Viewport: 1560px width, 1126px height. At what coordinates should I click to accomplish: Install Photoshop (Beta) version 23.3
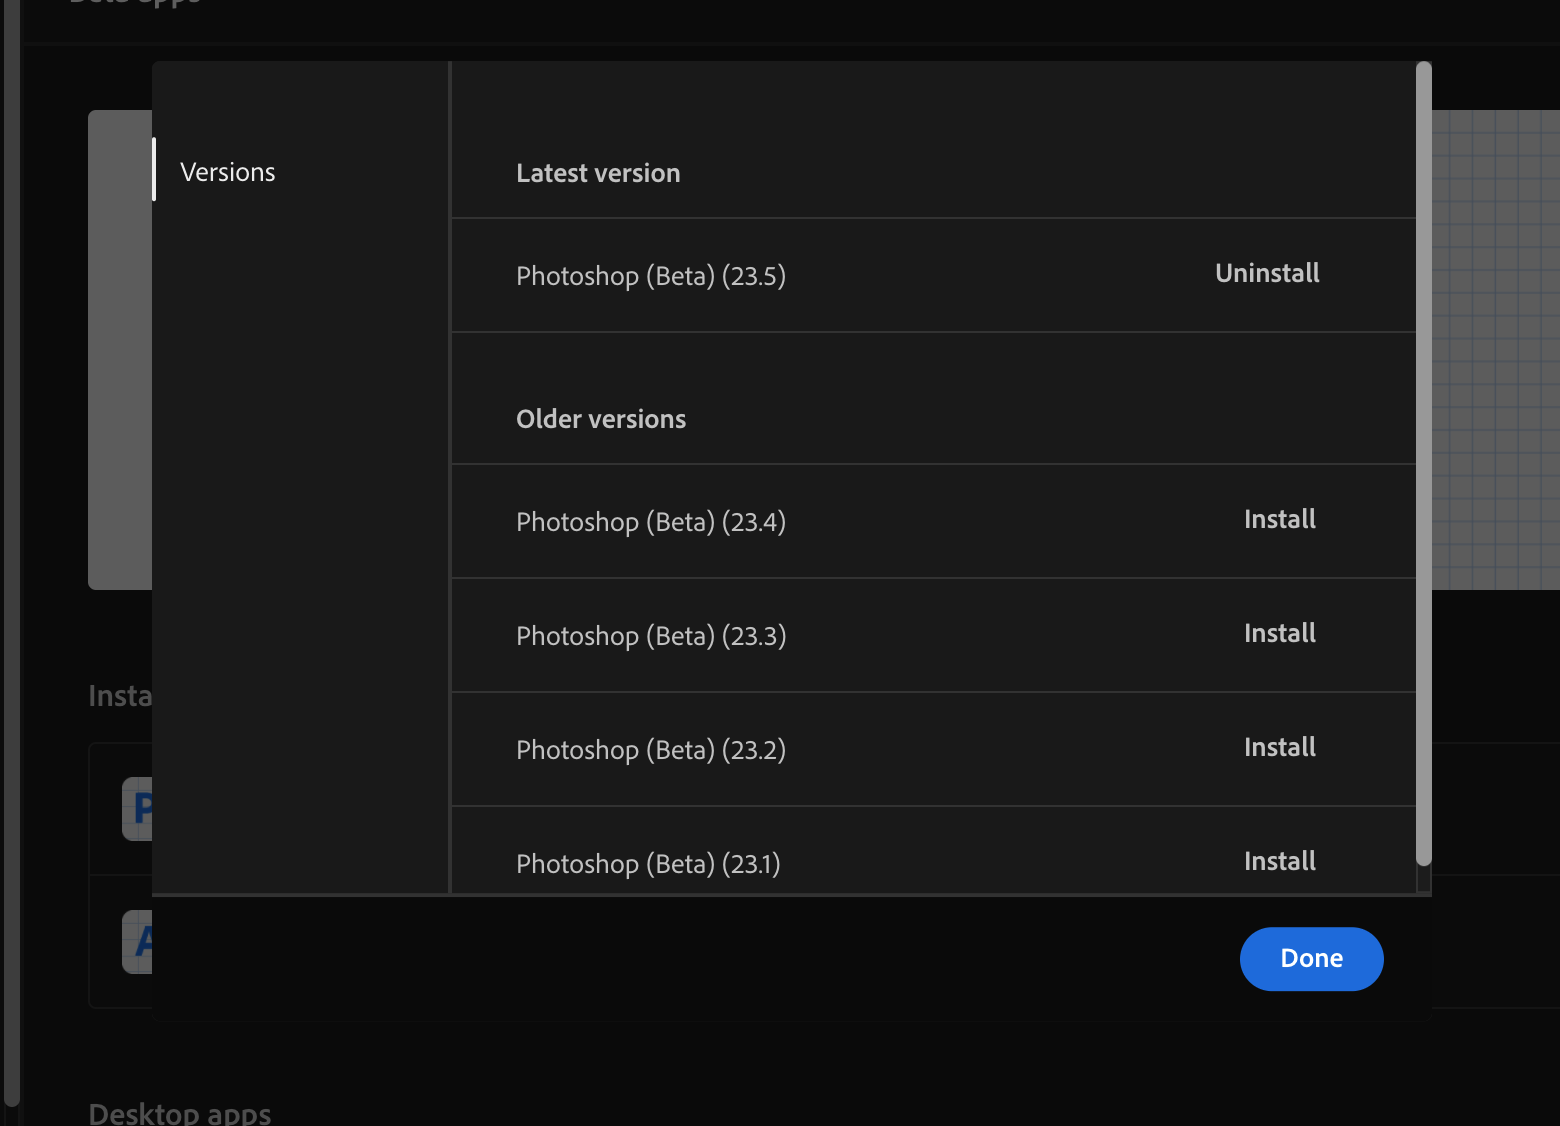pyautogui.click(x=1279, y=633)
